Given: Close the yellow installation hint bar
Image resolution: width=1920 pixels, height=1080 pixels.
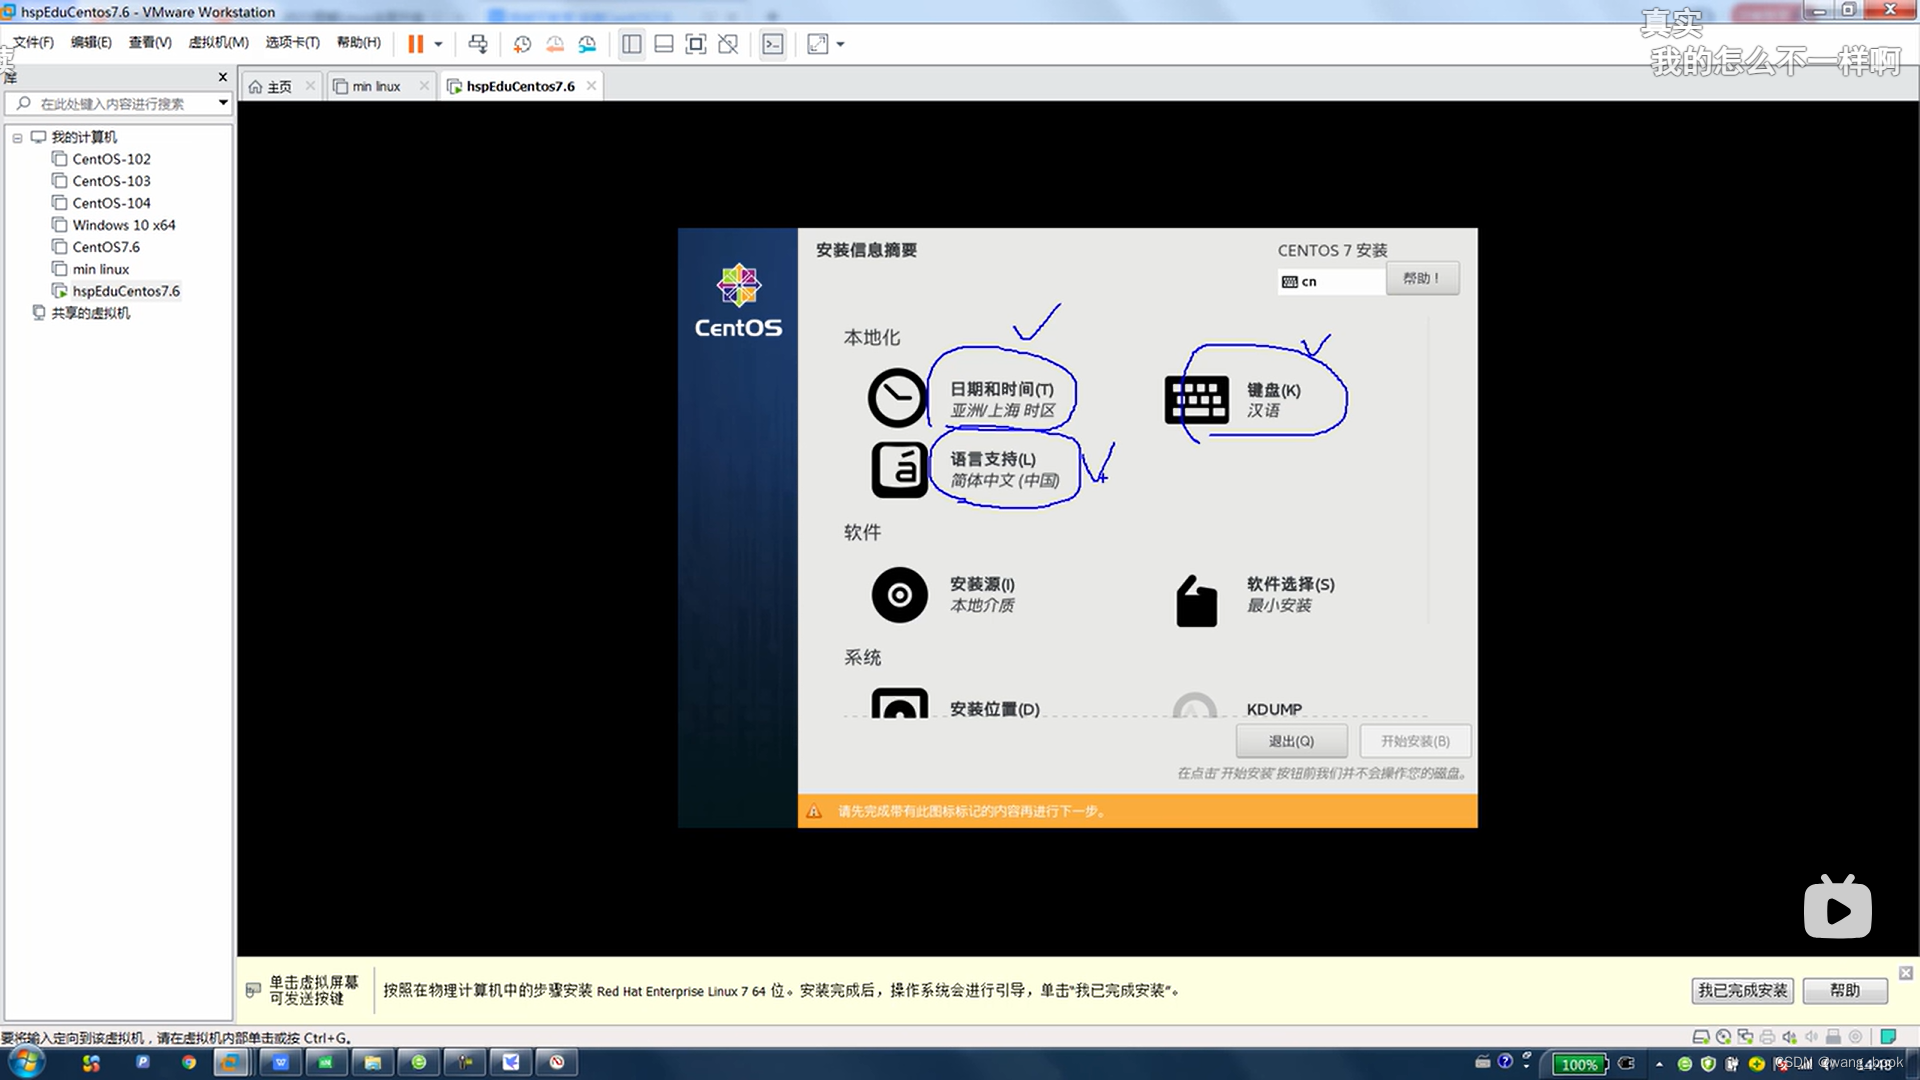Looking at the screenshot, I should tap(1906, 973).
